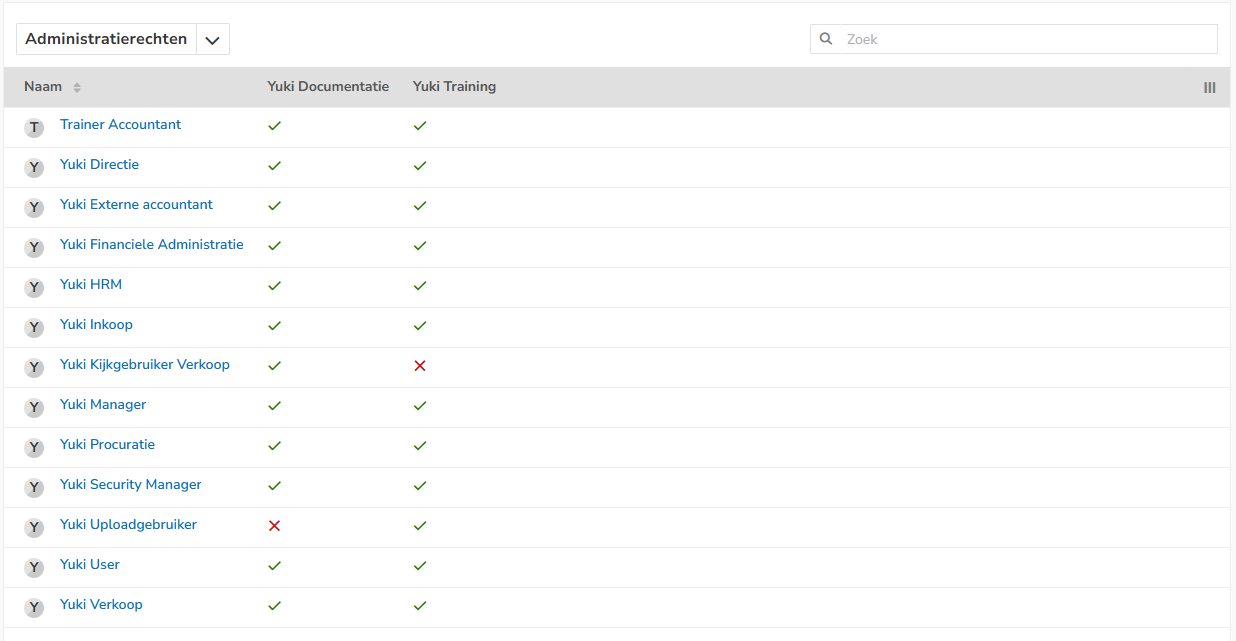The height and width of the screenshot is (641, 1236).
Task: Open the Yuki Verkoop link
Action: pos(101,605)
